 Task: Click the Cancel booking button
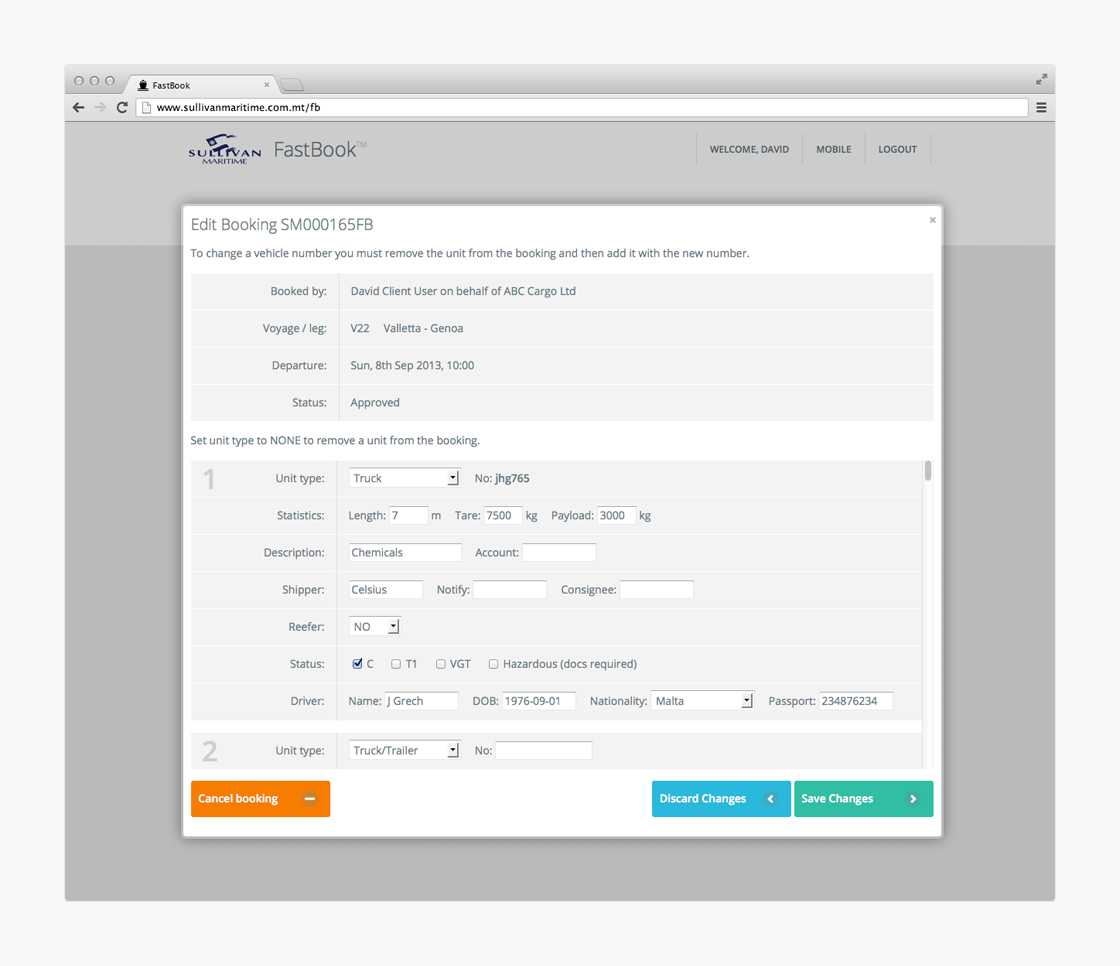click(x=260, y=799)
